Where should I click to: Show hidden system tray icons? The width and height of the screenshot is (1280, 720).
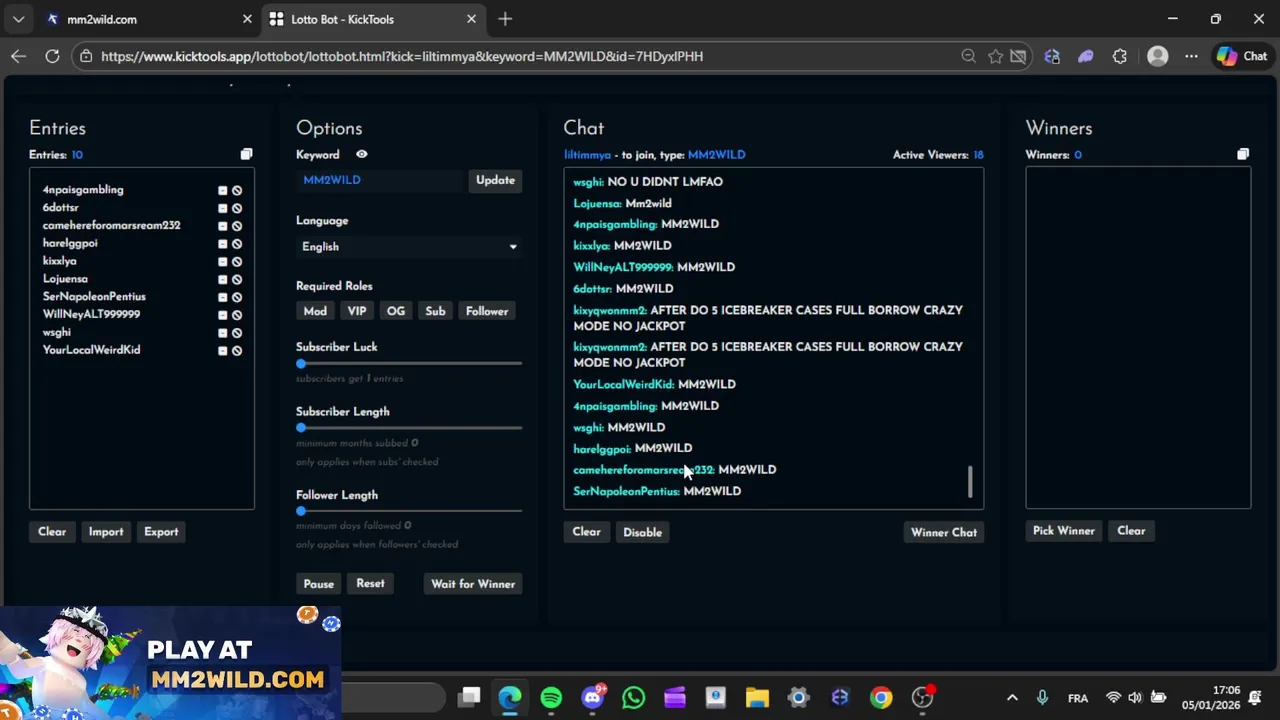point(1012,697)
